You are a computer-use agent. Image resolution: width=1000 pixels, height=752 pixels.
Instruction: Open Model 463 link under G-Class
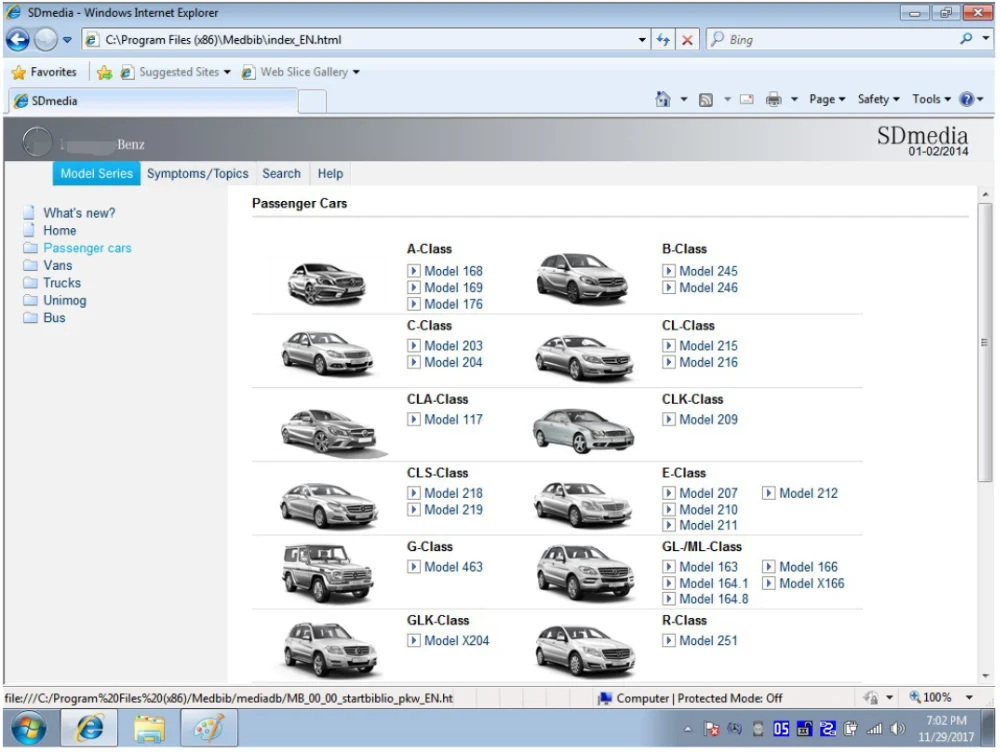453,567
